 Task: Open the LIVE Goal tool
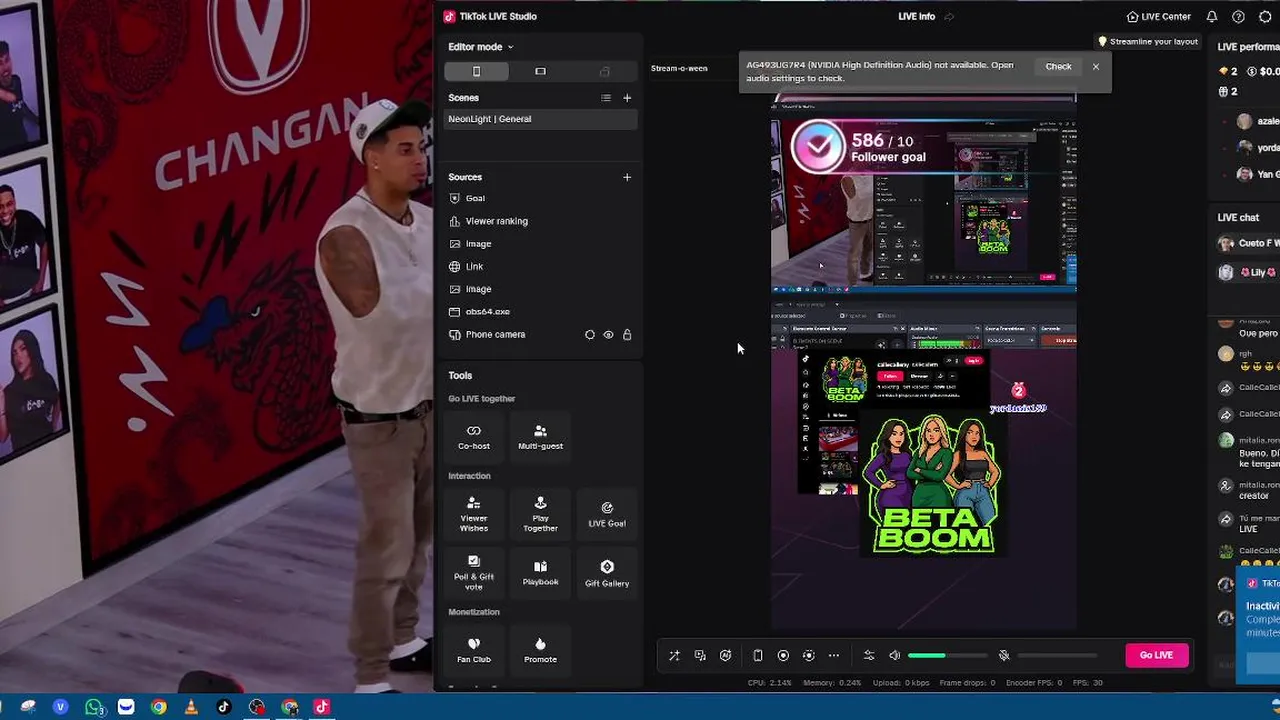[607, 514]
